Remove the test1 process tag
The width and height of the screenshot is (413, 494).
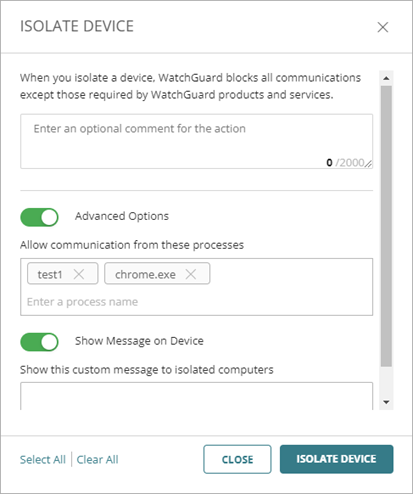(79, 274)
